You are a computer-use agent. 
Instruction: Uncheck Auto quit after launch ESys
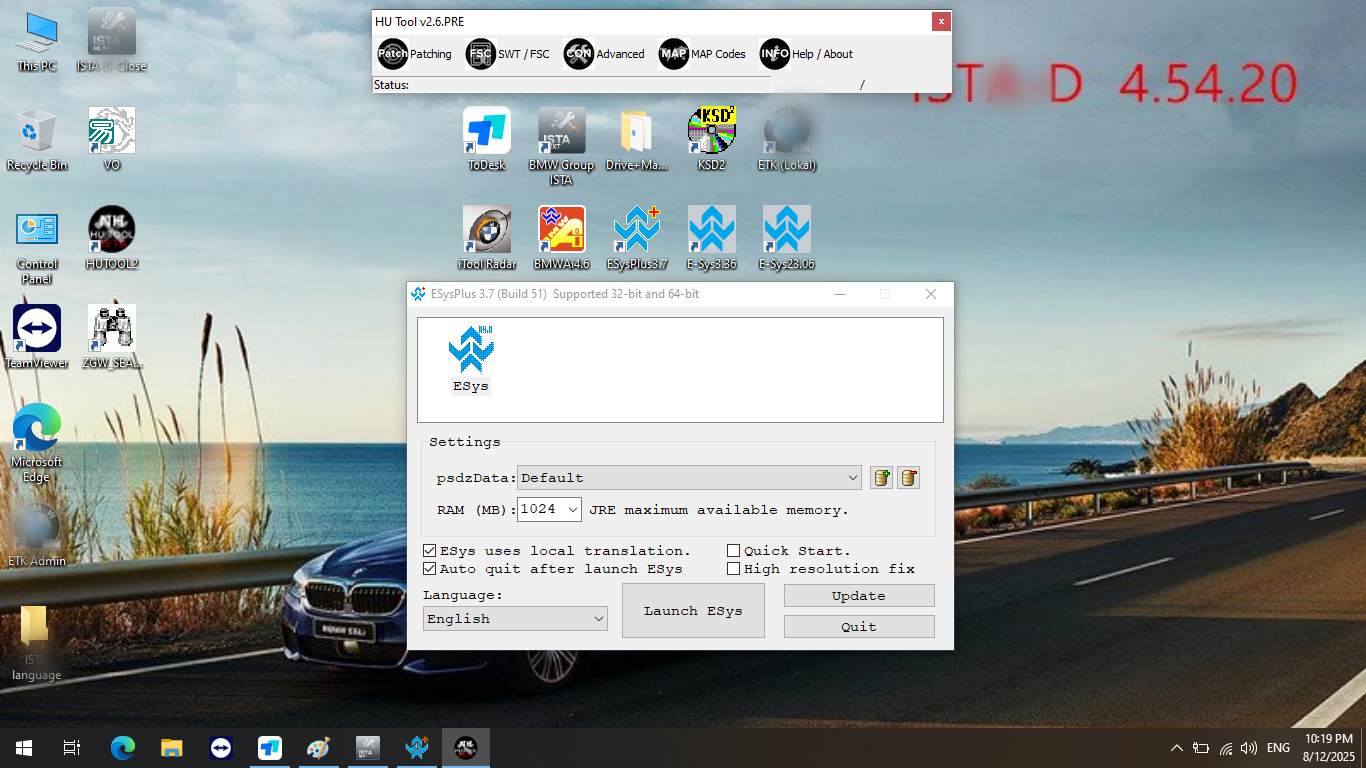coord(430,569)
